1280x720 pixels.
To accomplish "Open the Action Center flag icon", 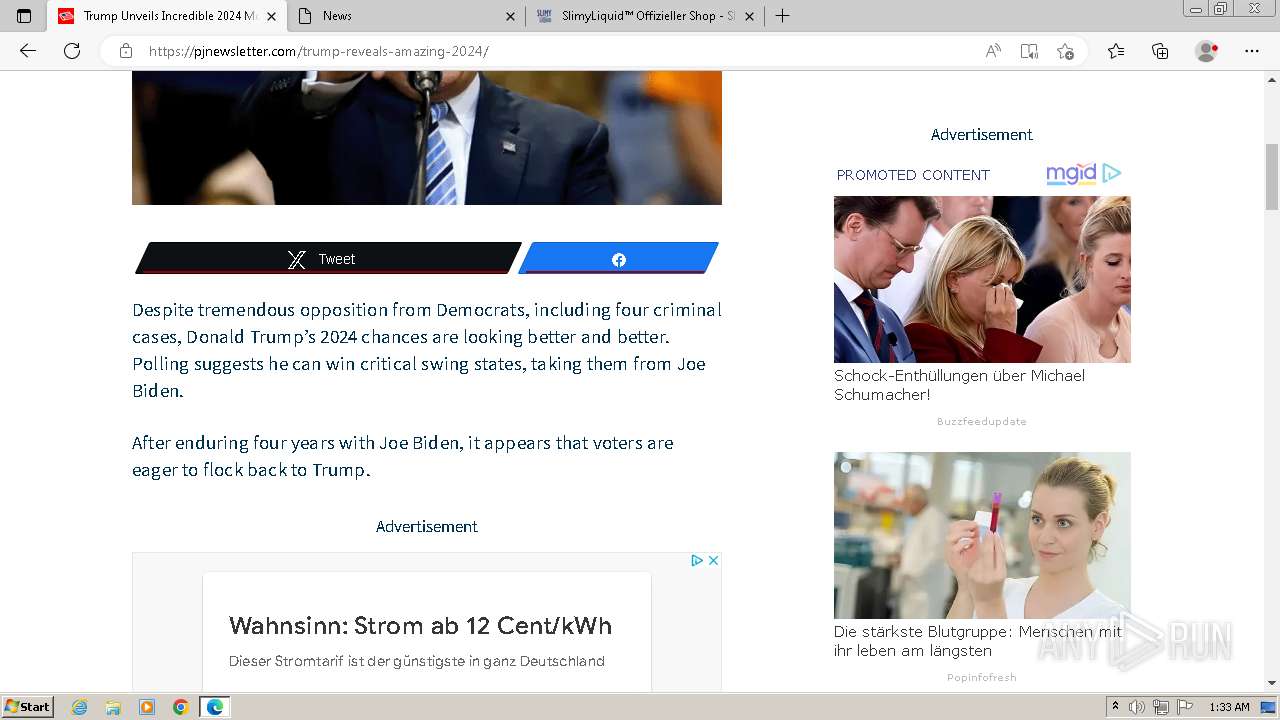I will (1185, 707).
